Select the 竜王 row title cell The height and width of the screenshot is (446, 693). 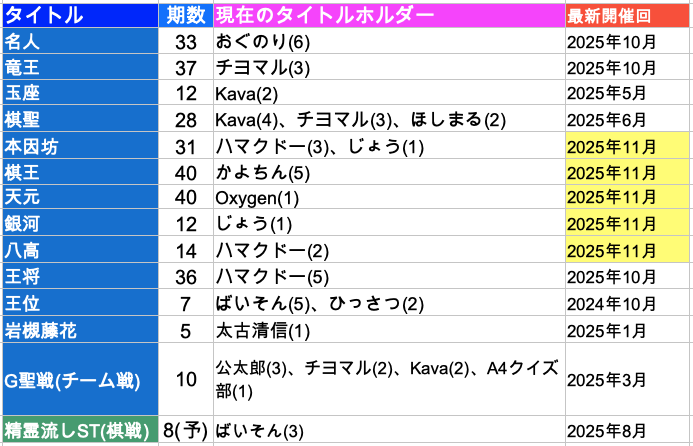point(80,68)
